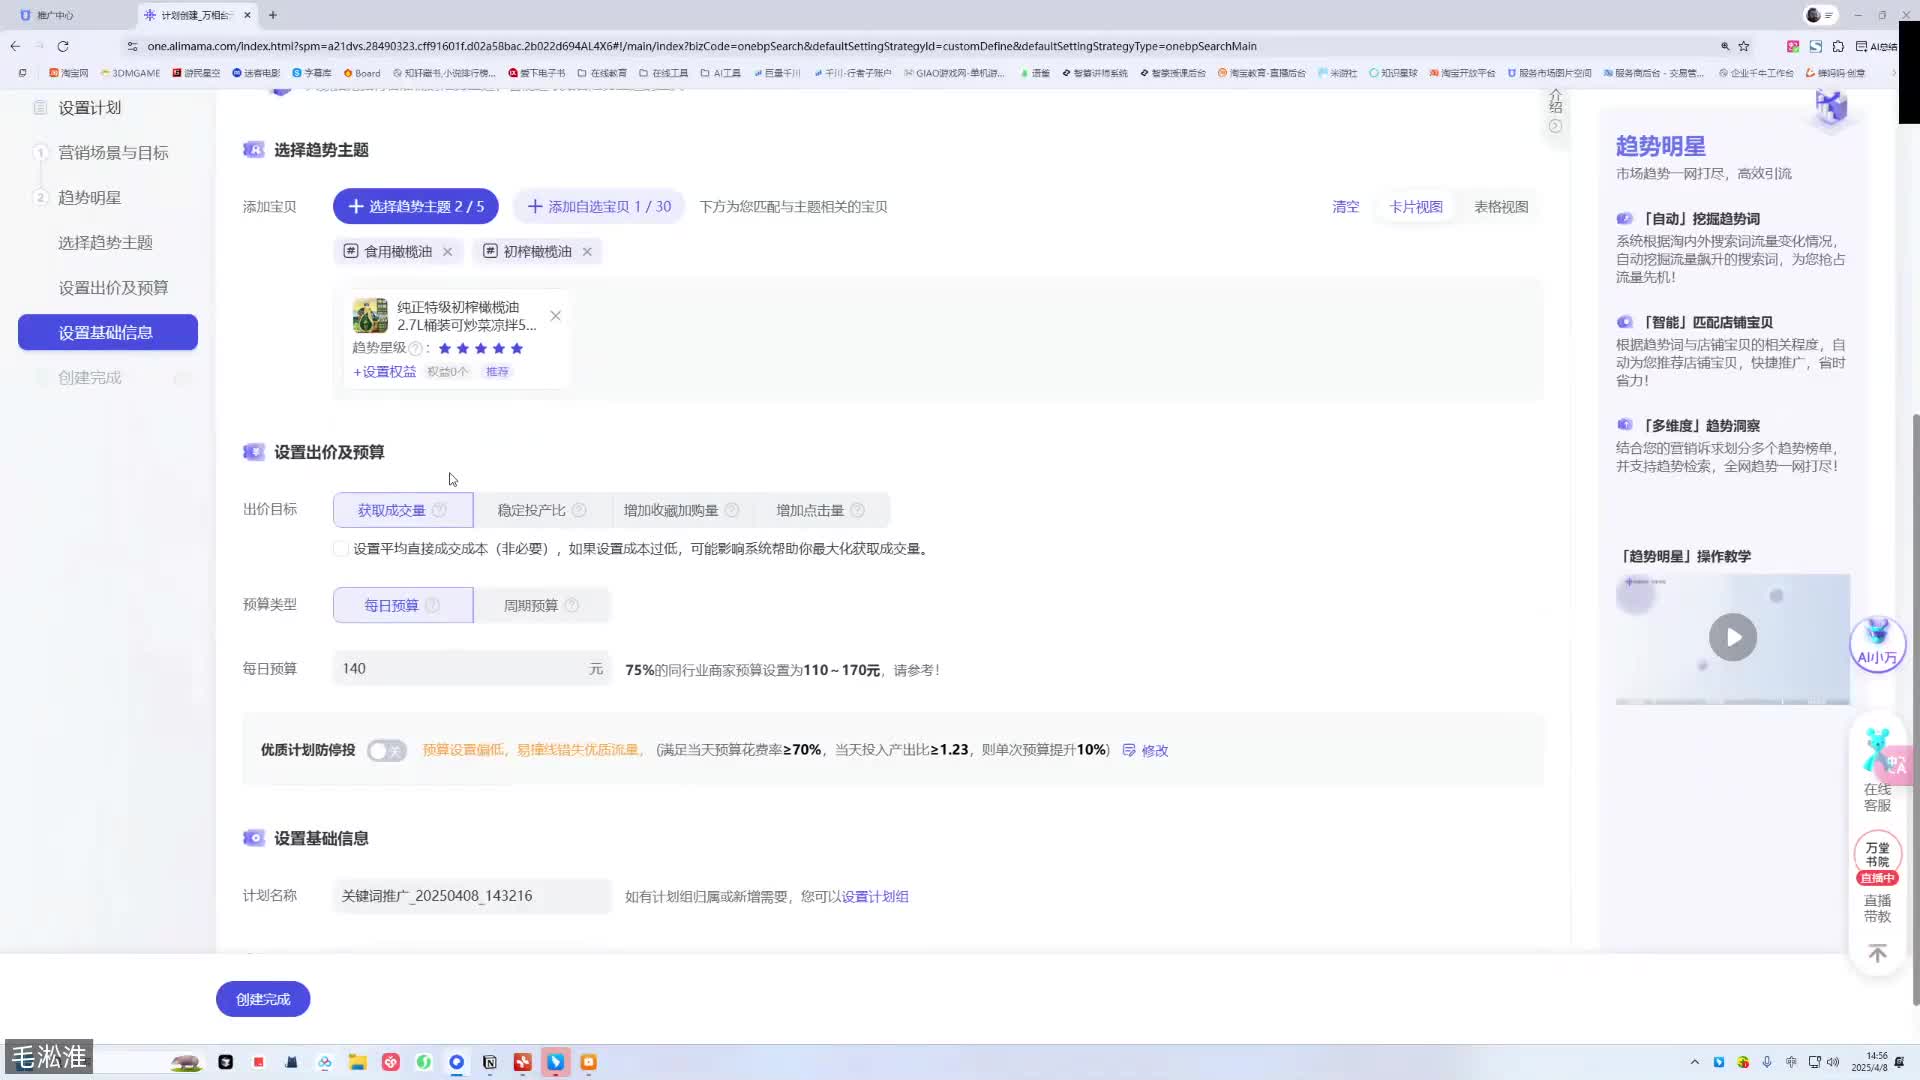This screenshot has width=1920, height=1080.
Task: Play the 趋势明星 tutorial video
Action: coord(1732,637)
